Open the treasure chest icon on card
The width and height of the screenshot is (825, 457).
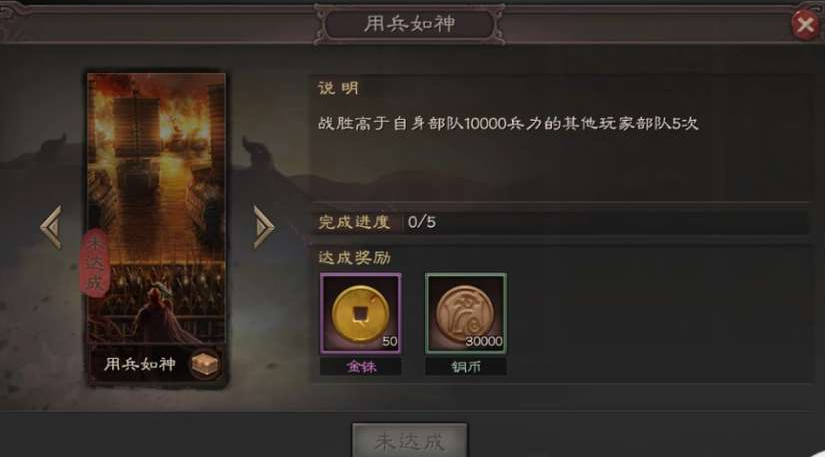pyautogui.click(x=204, y=363)
